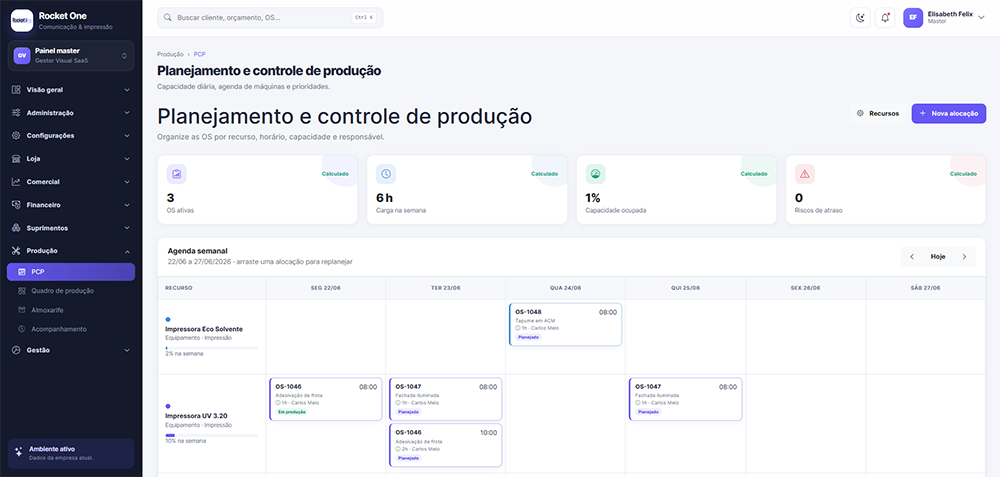Select OS-1047 card on TER 23/06
Viewport: 1000px width, 477px height.
445,399
